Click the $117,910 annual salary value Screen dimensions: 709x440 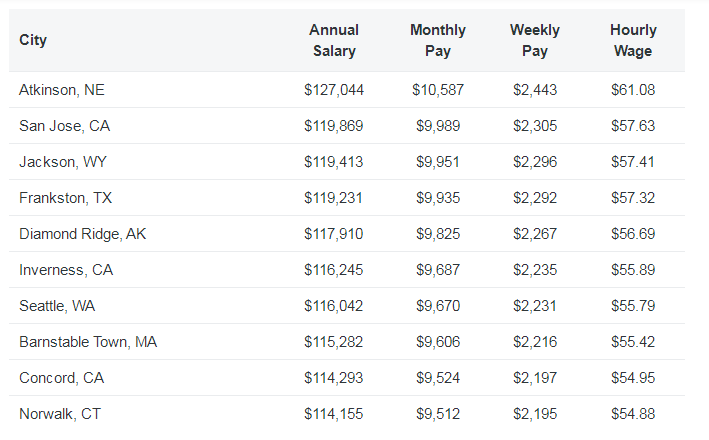tap(334, 234)
